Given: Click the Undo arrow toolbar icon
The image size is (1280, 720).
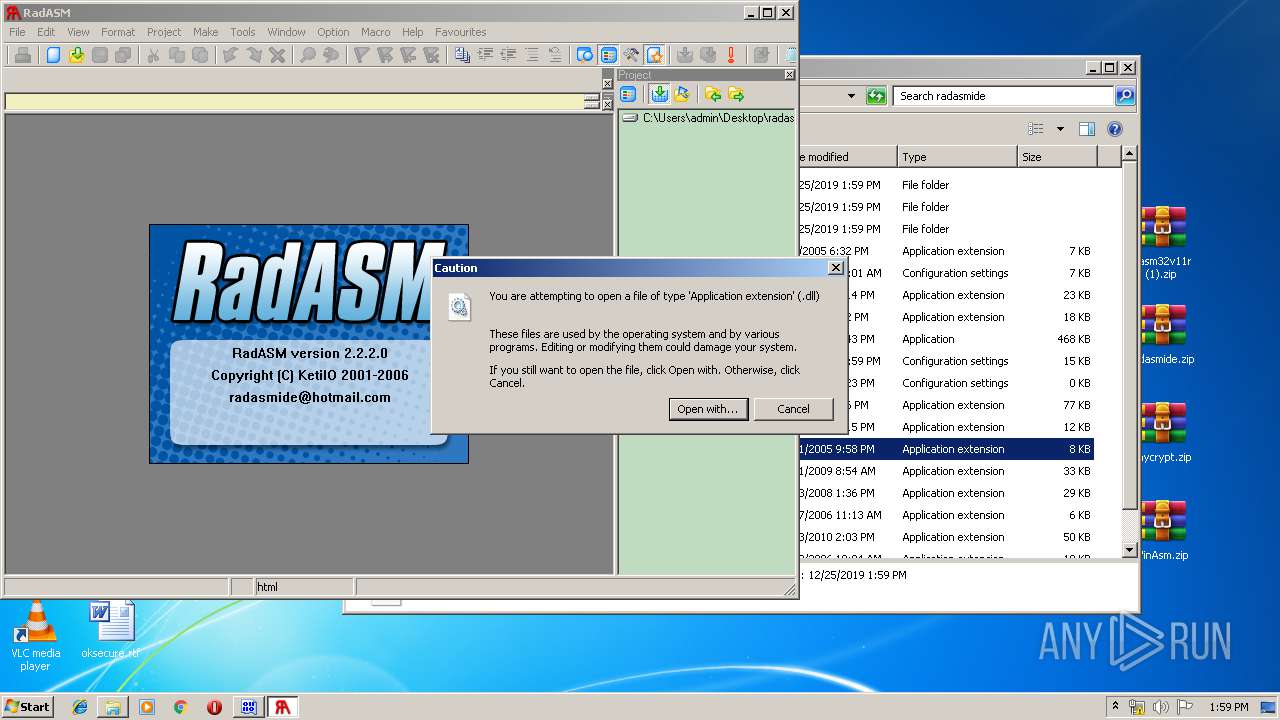Looking at the screenshot, I should (x=231, y=55).
